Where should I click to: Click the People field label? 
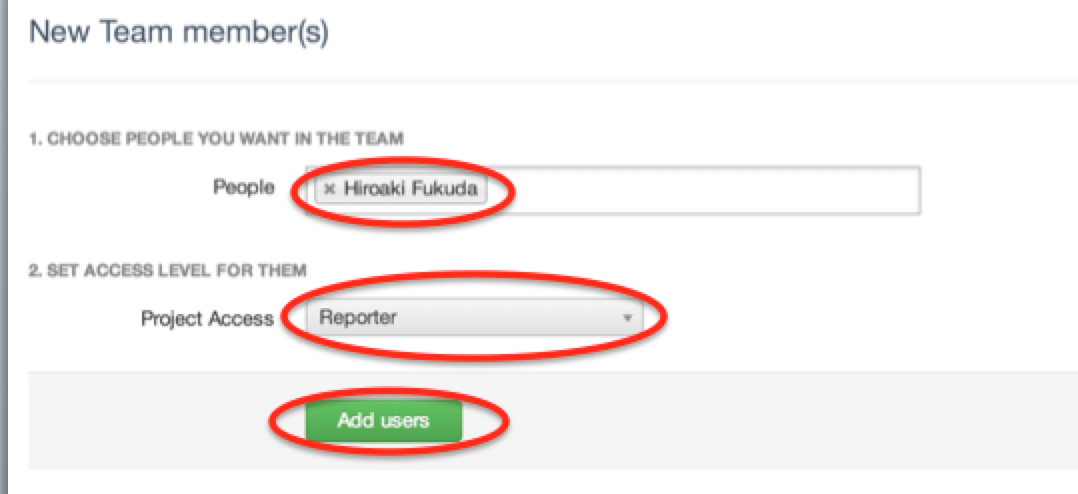[243, 187]
